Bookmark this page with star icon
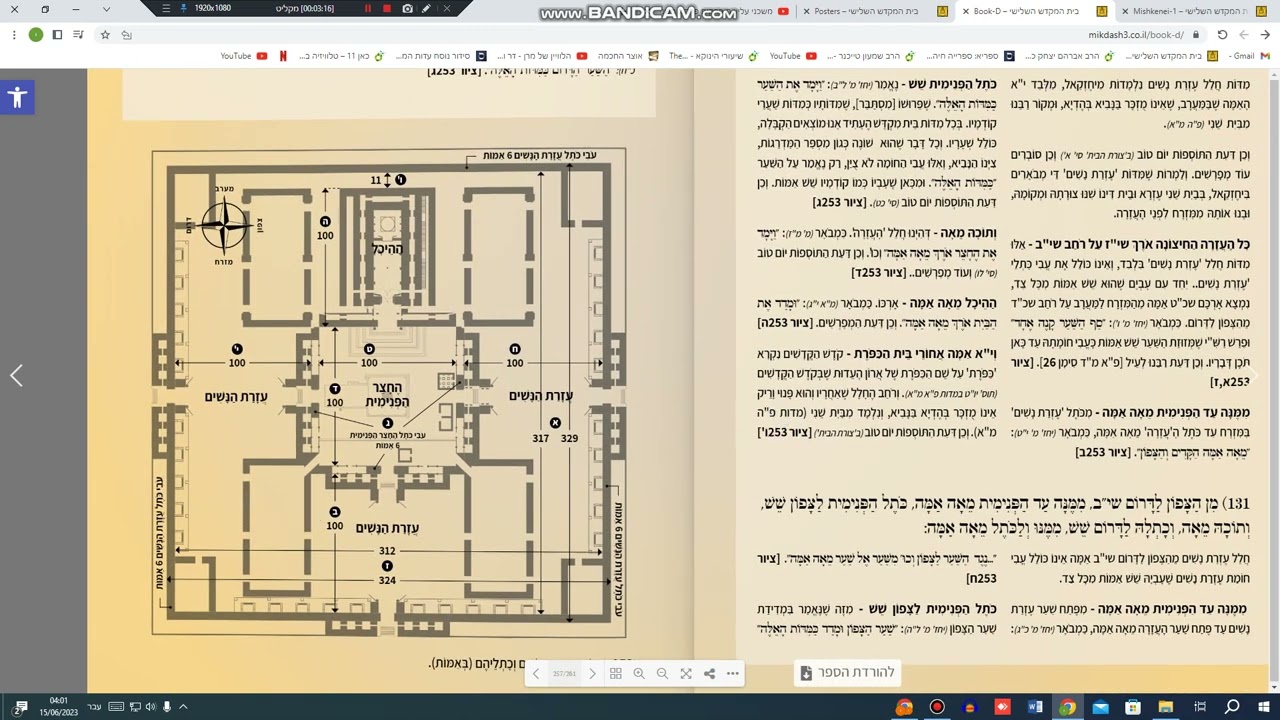Image resolution: width=1280 pixels, height=720 pixels. pos(105,34)
